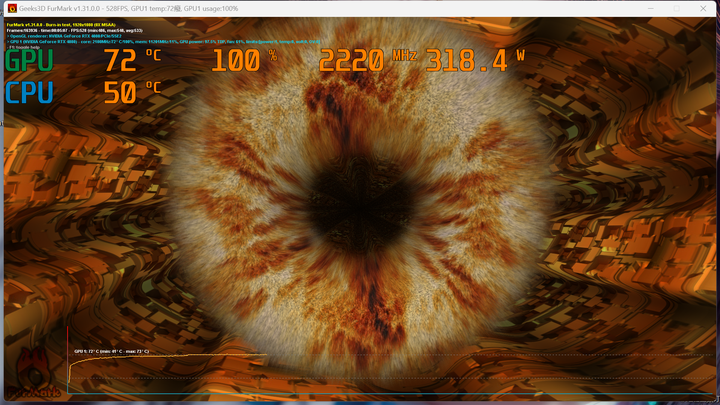
Task: Click the FurMark app icon in title bar
Action: tap(12, 8)
